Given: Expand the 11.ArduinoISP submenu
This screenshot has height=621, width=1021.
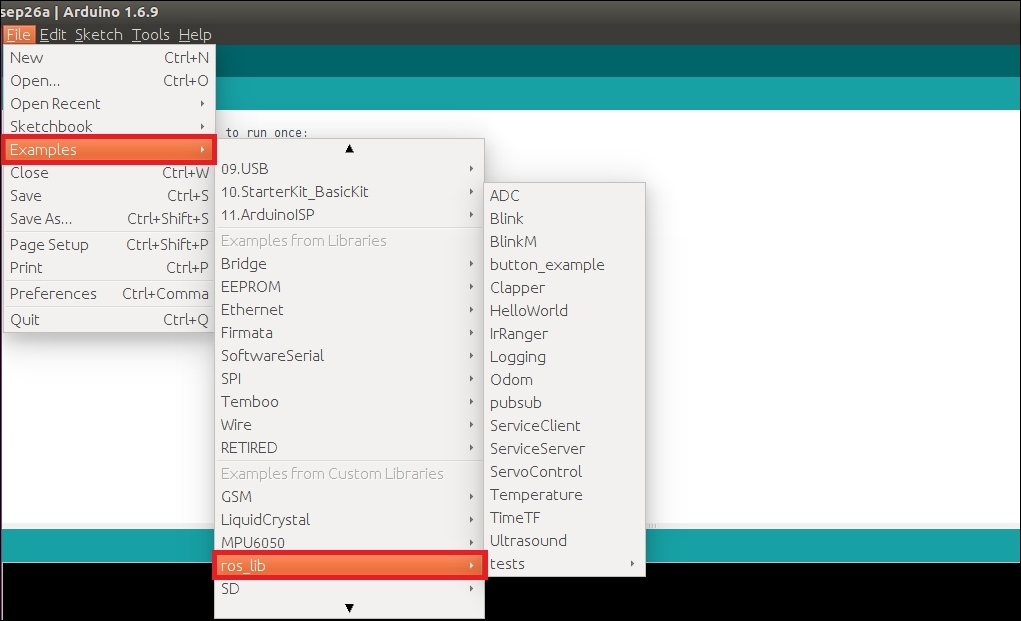Looking at the screenshot, I should (x=350, y=215).
